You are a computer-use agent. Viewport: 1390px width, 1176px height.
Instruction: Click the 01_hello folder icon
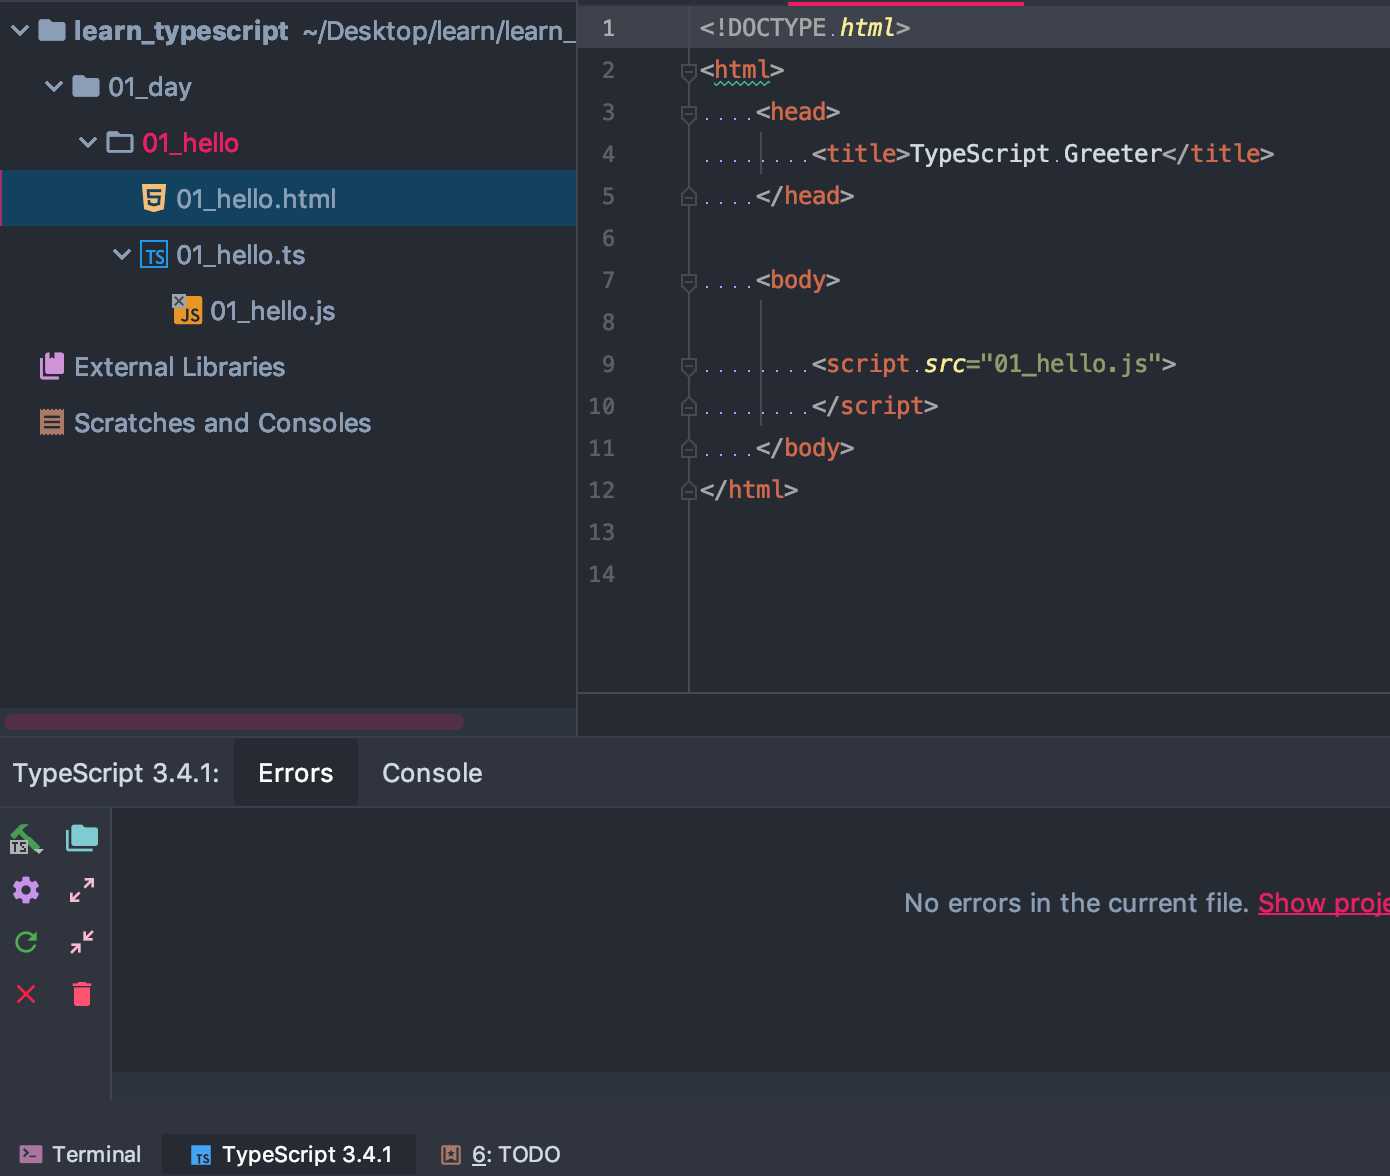[x=120, y=143]
